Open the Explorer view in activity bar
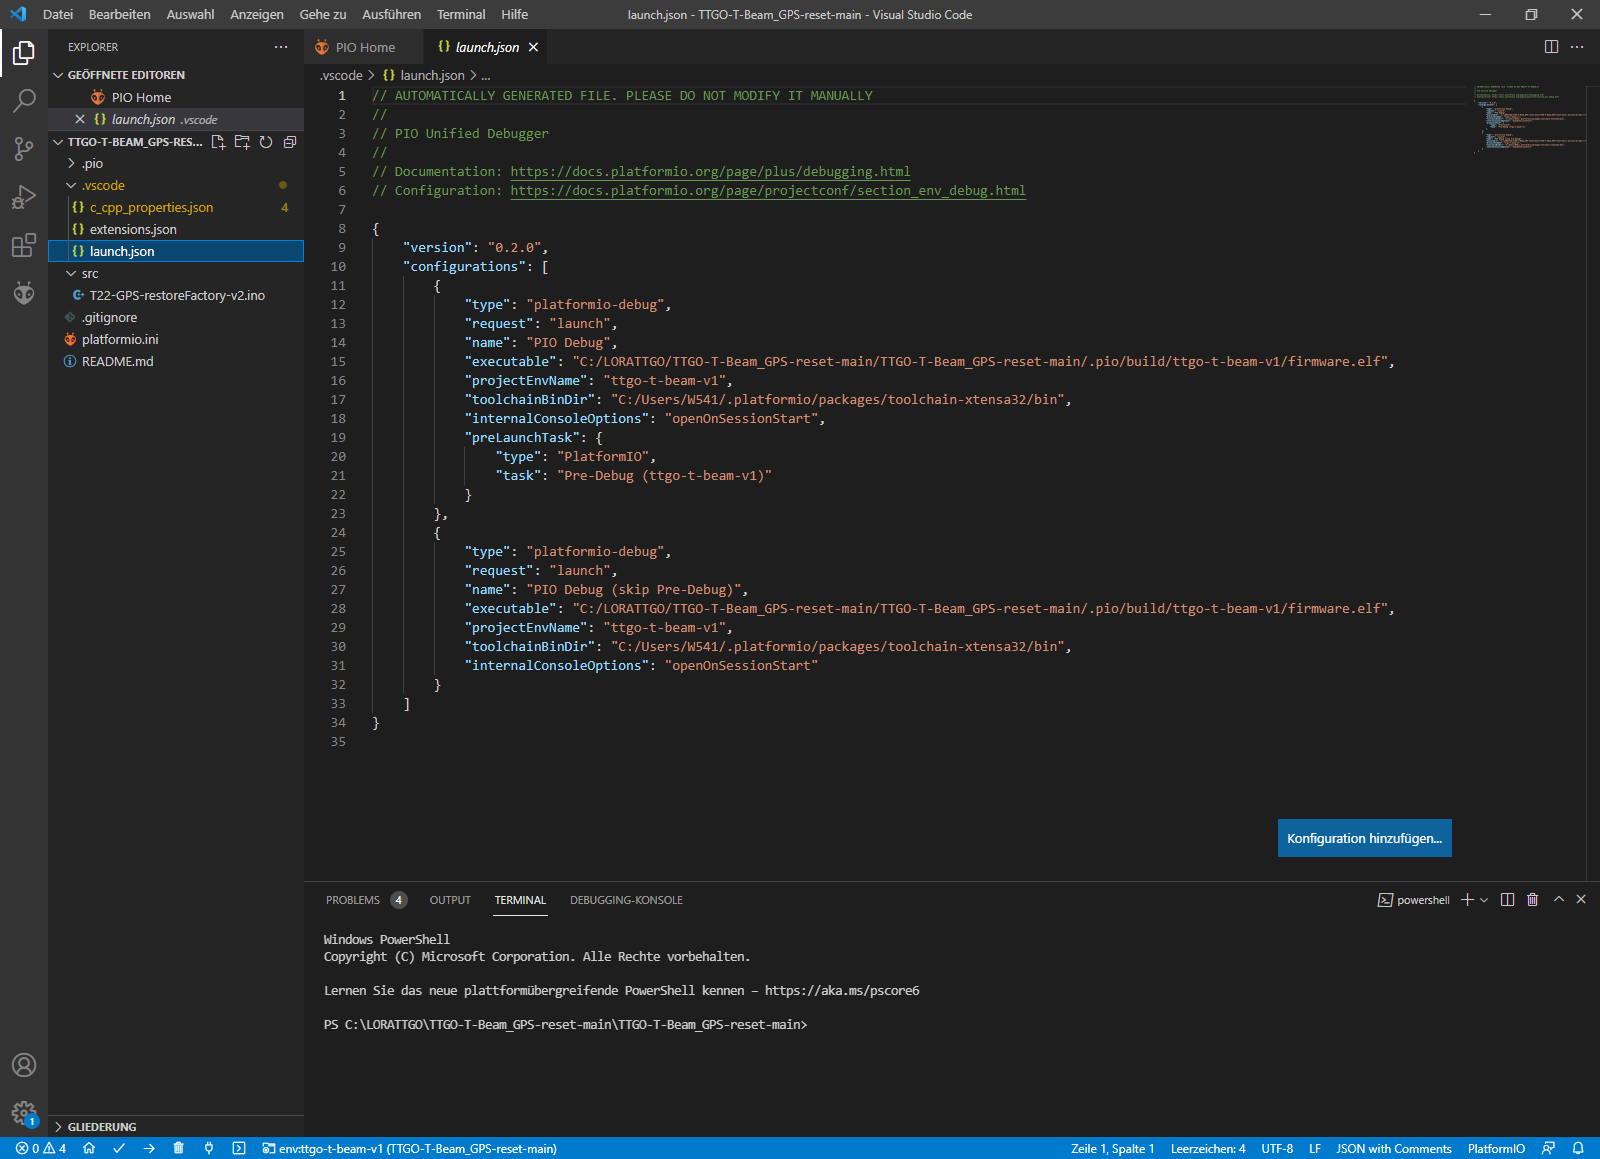Image resolution: width=1600 pixels, height=1159 pixels. coord(24,53)
